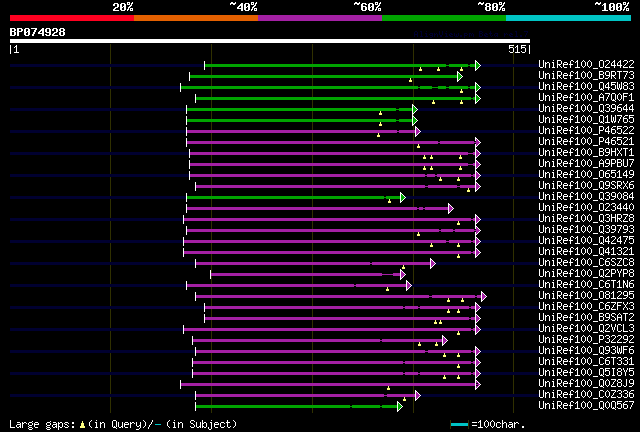
Task: Click the green arrowhead ending the O24422 alignment
Action: pos(478,65)
